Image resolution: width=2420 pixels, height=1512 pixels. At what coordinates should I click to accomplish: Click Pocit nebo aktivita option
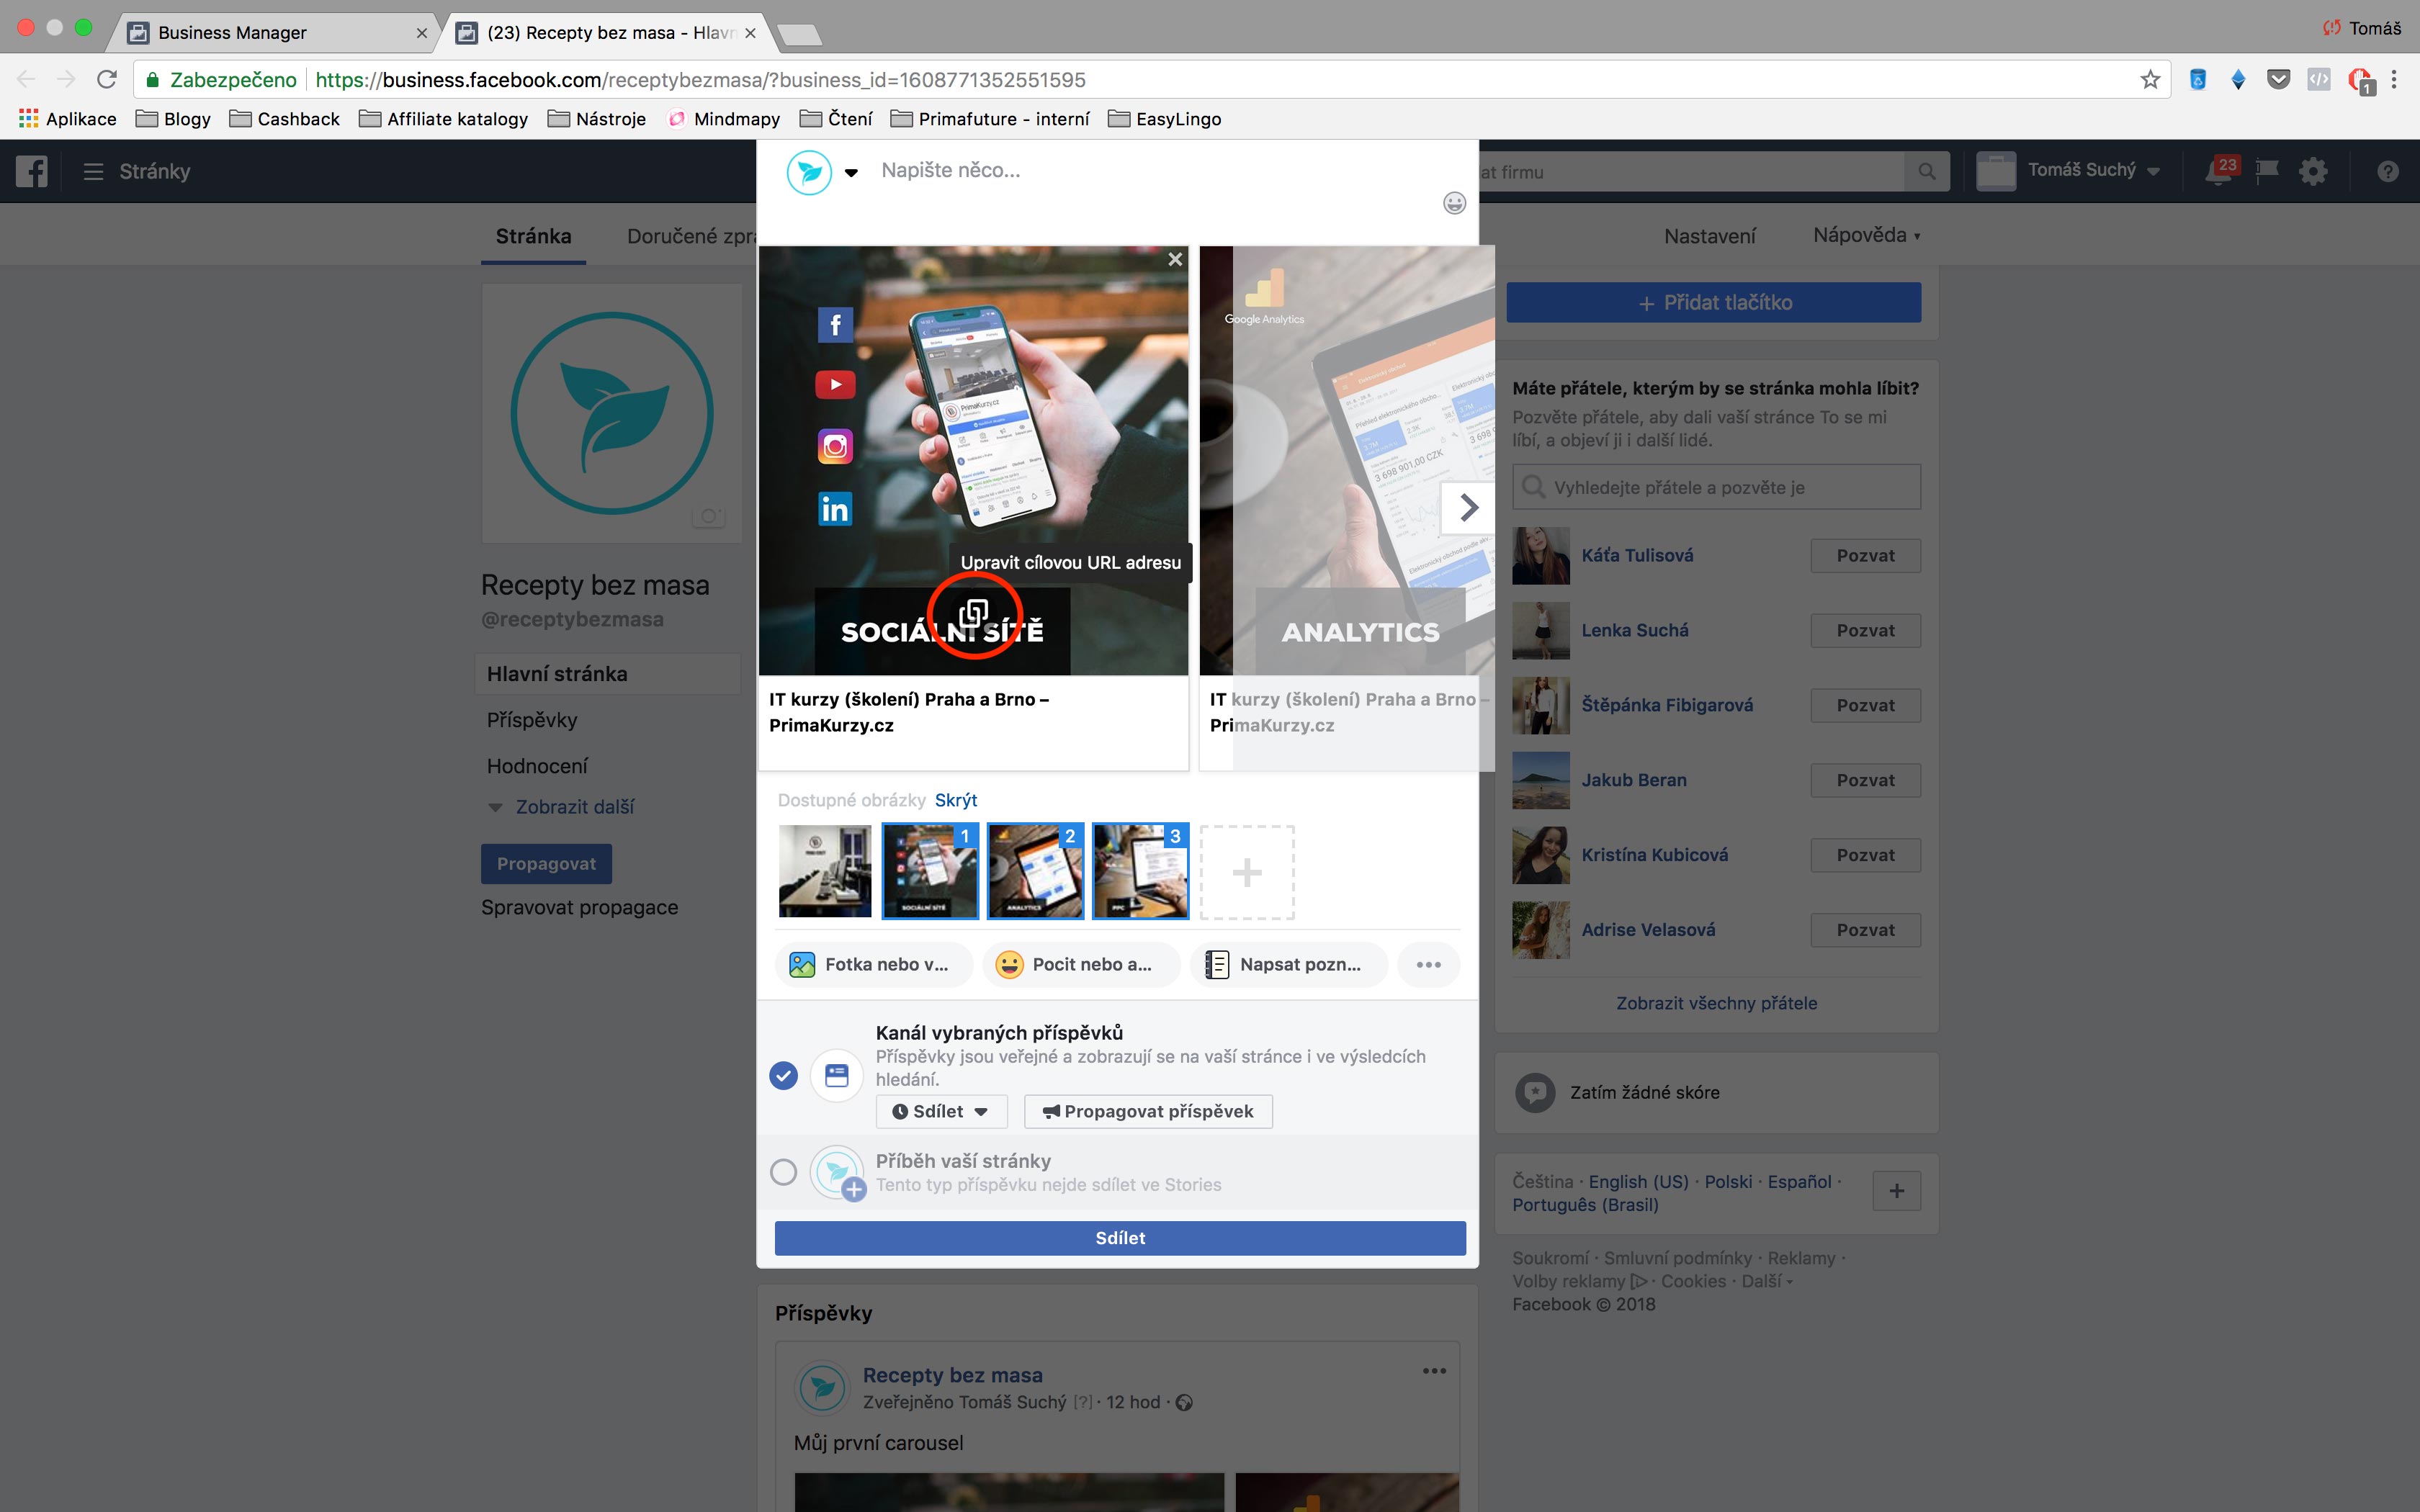pyautogui.click(x=1081, y=964)
